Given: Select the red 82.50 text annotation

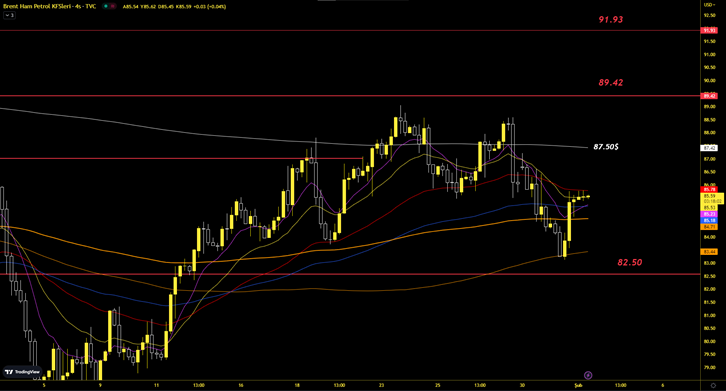Looking at the screenshot, I should coord(630,262).
